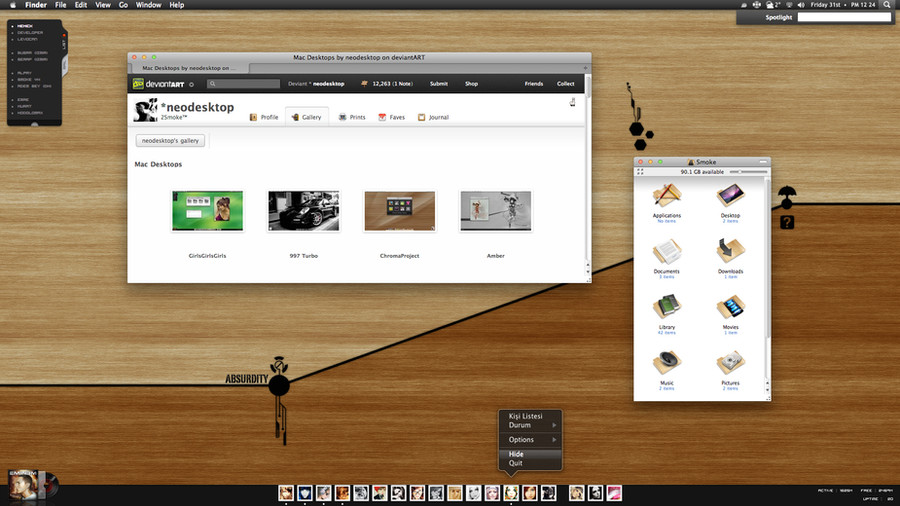Image resolution: width=900 pixels, height=506 pixels.
Task: Click the grid view icon in Smoke window
Action: click(x=640, y=172)
